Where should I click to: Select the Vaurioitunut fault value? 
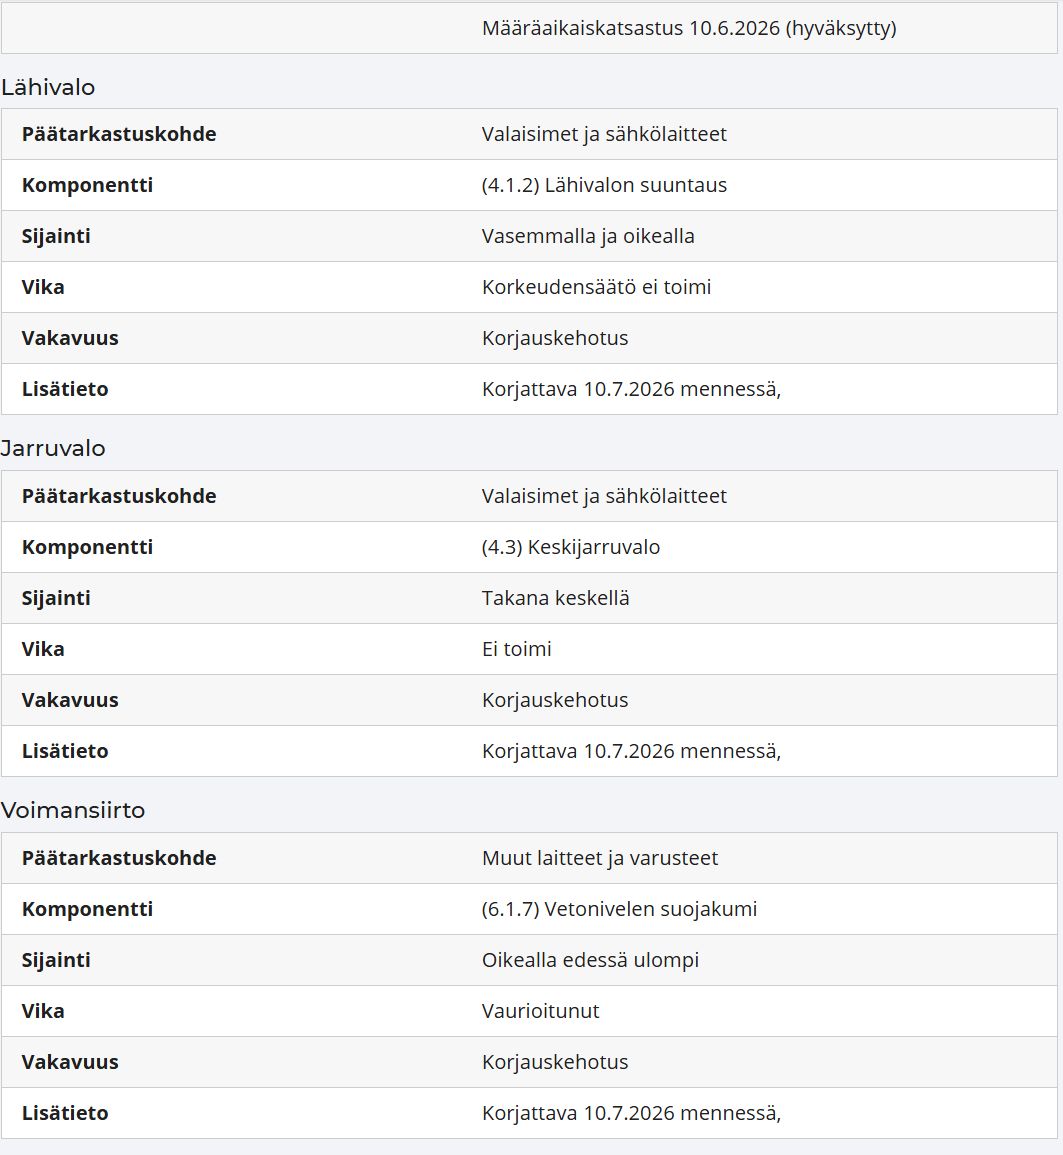coord(540,1011)
